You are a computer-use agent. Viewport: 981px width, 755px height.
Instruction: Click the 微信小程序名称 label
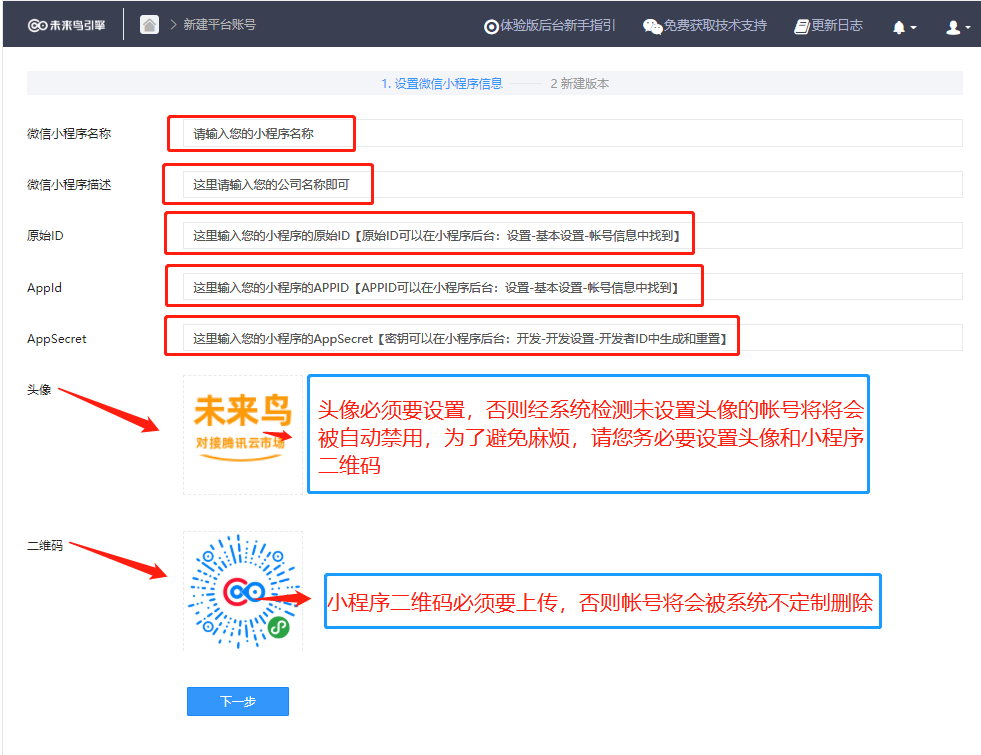pos(69,133)
